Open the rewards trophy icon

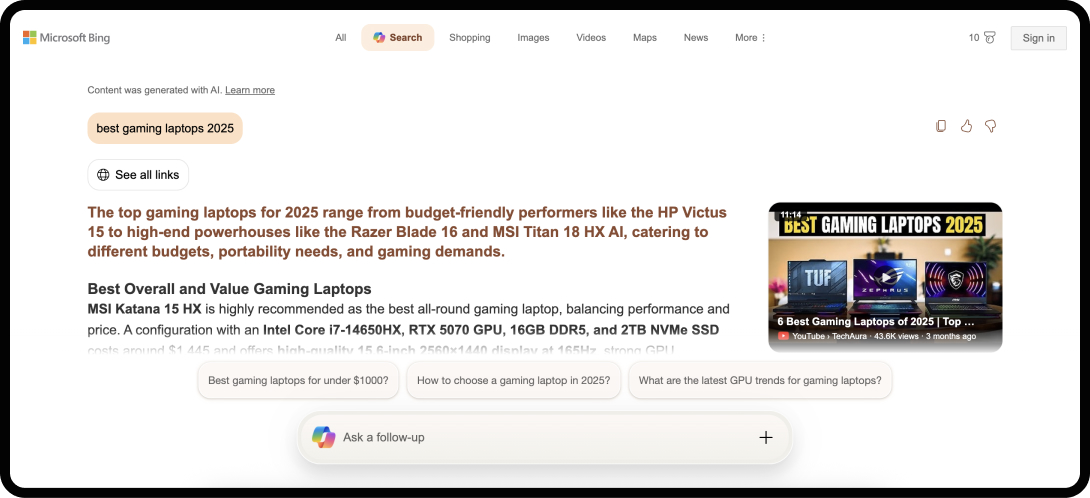(x=990, y=38)
